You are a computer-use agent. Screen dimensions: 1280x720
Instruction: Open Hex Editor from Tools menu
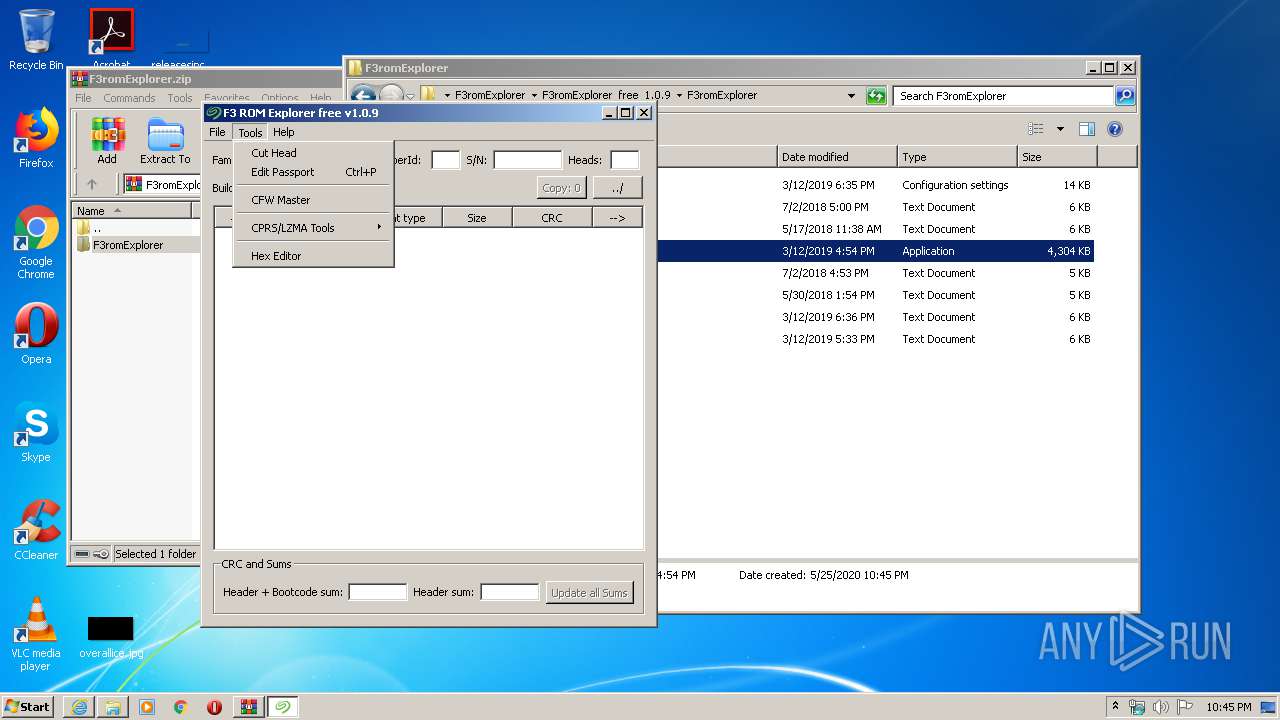coord(313,256)
